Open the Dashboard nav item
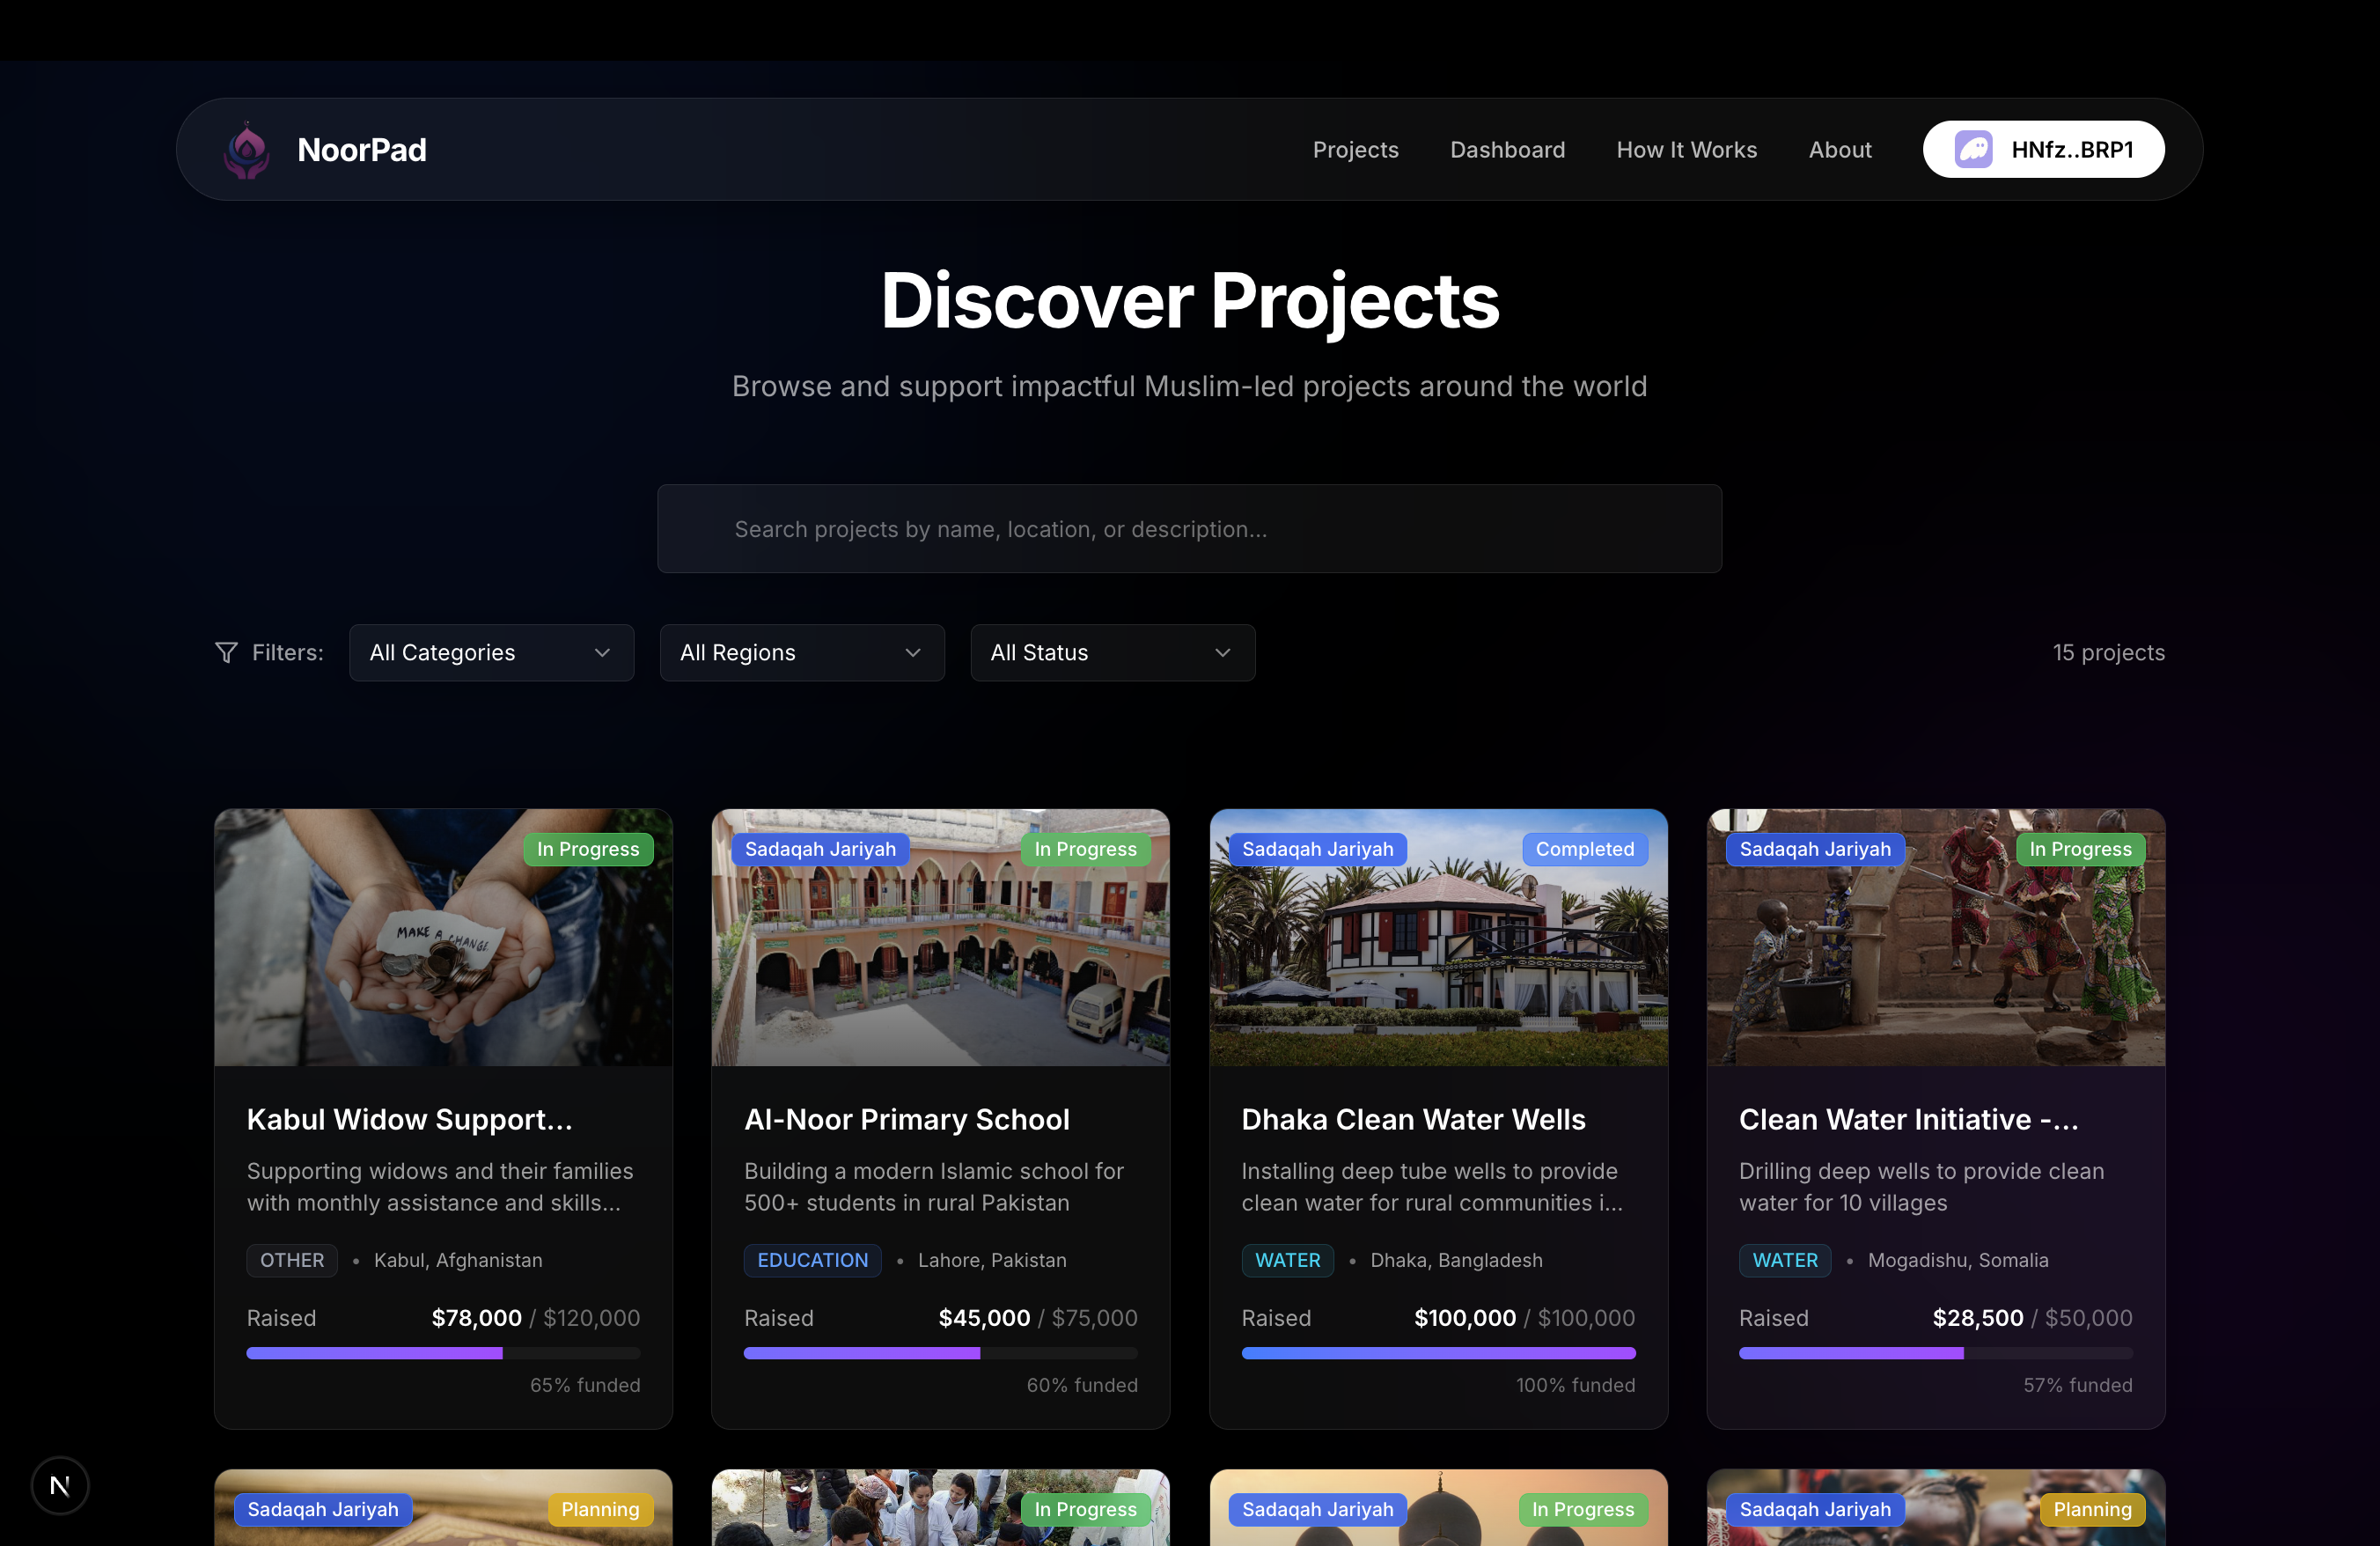This screenshot has height=1546, width=2380. (x=1507, y=150)
